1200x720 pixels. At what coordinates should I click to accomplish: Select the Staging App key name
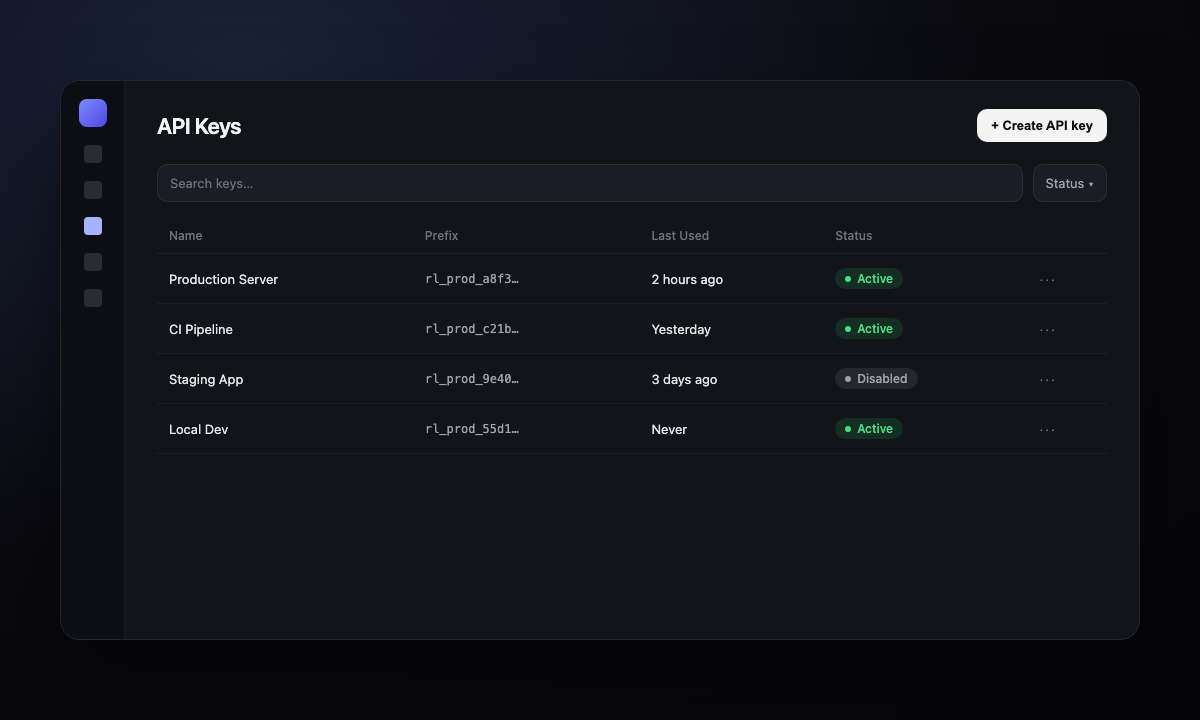(x=206, y=379)
